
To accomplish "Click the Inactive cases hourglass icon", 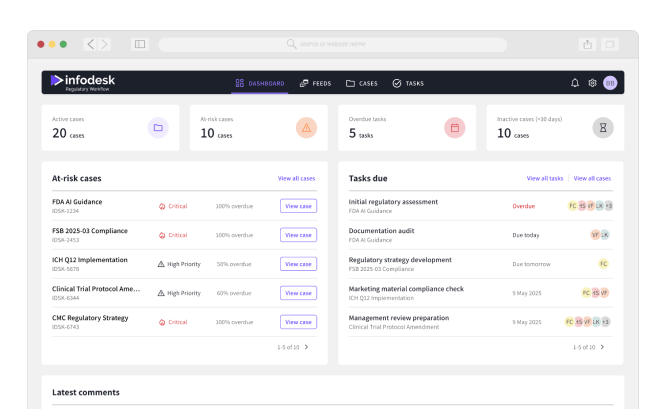I will click(x=603, y=127).
